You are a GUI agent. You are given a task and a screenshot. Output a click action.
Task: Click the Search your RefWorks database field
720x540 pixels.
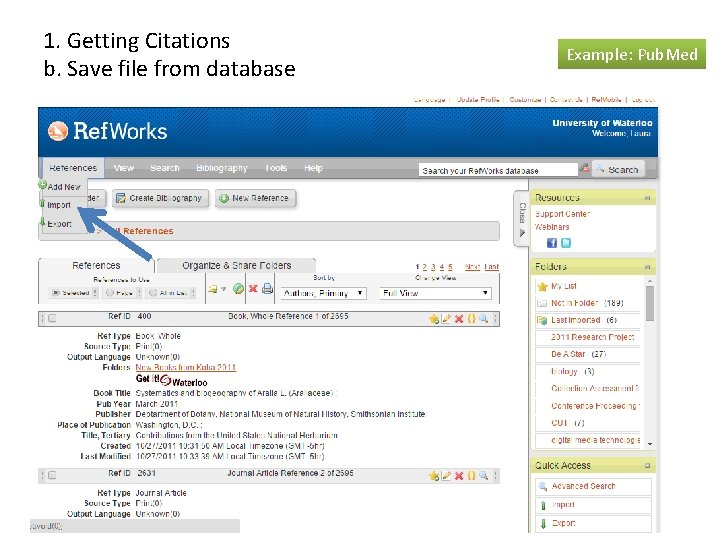pos(498,170)
